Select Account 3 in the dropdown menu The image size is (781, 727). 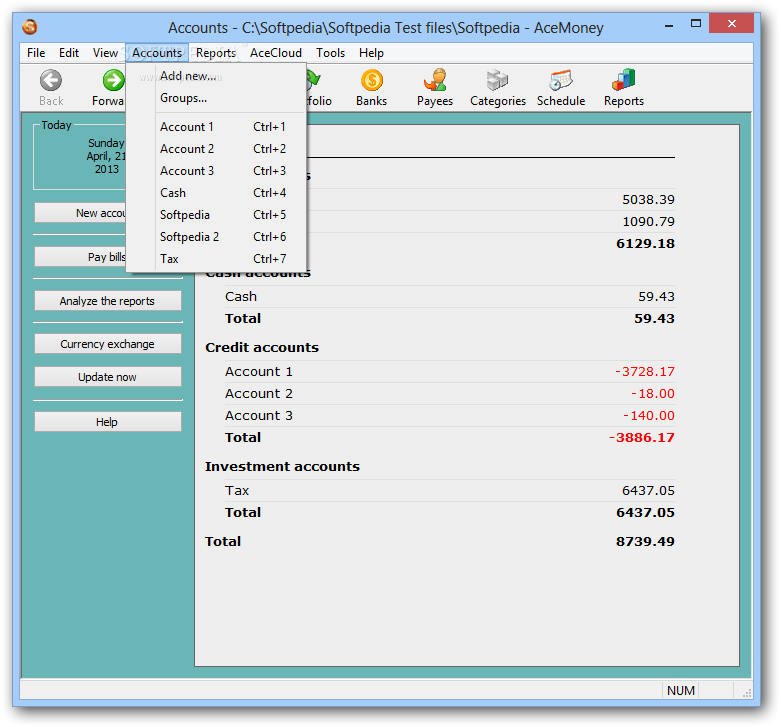point(216,171)
